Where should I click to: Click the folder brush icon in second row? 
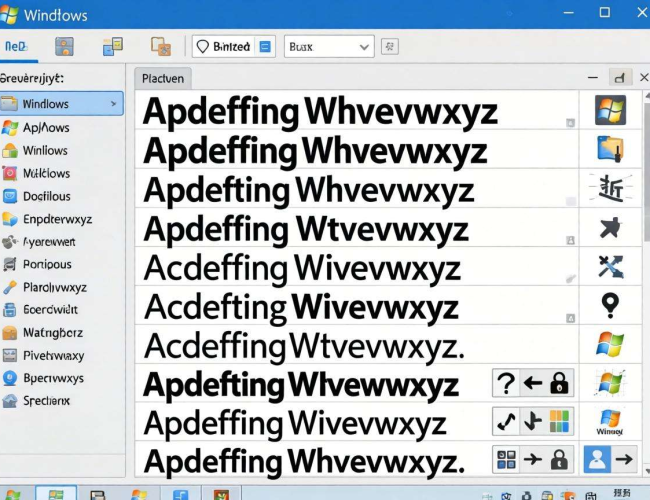[610, 148]
